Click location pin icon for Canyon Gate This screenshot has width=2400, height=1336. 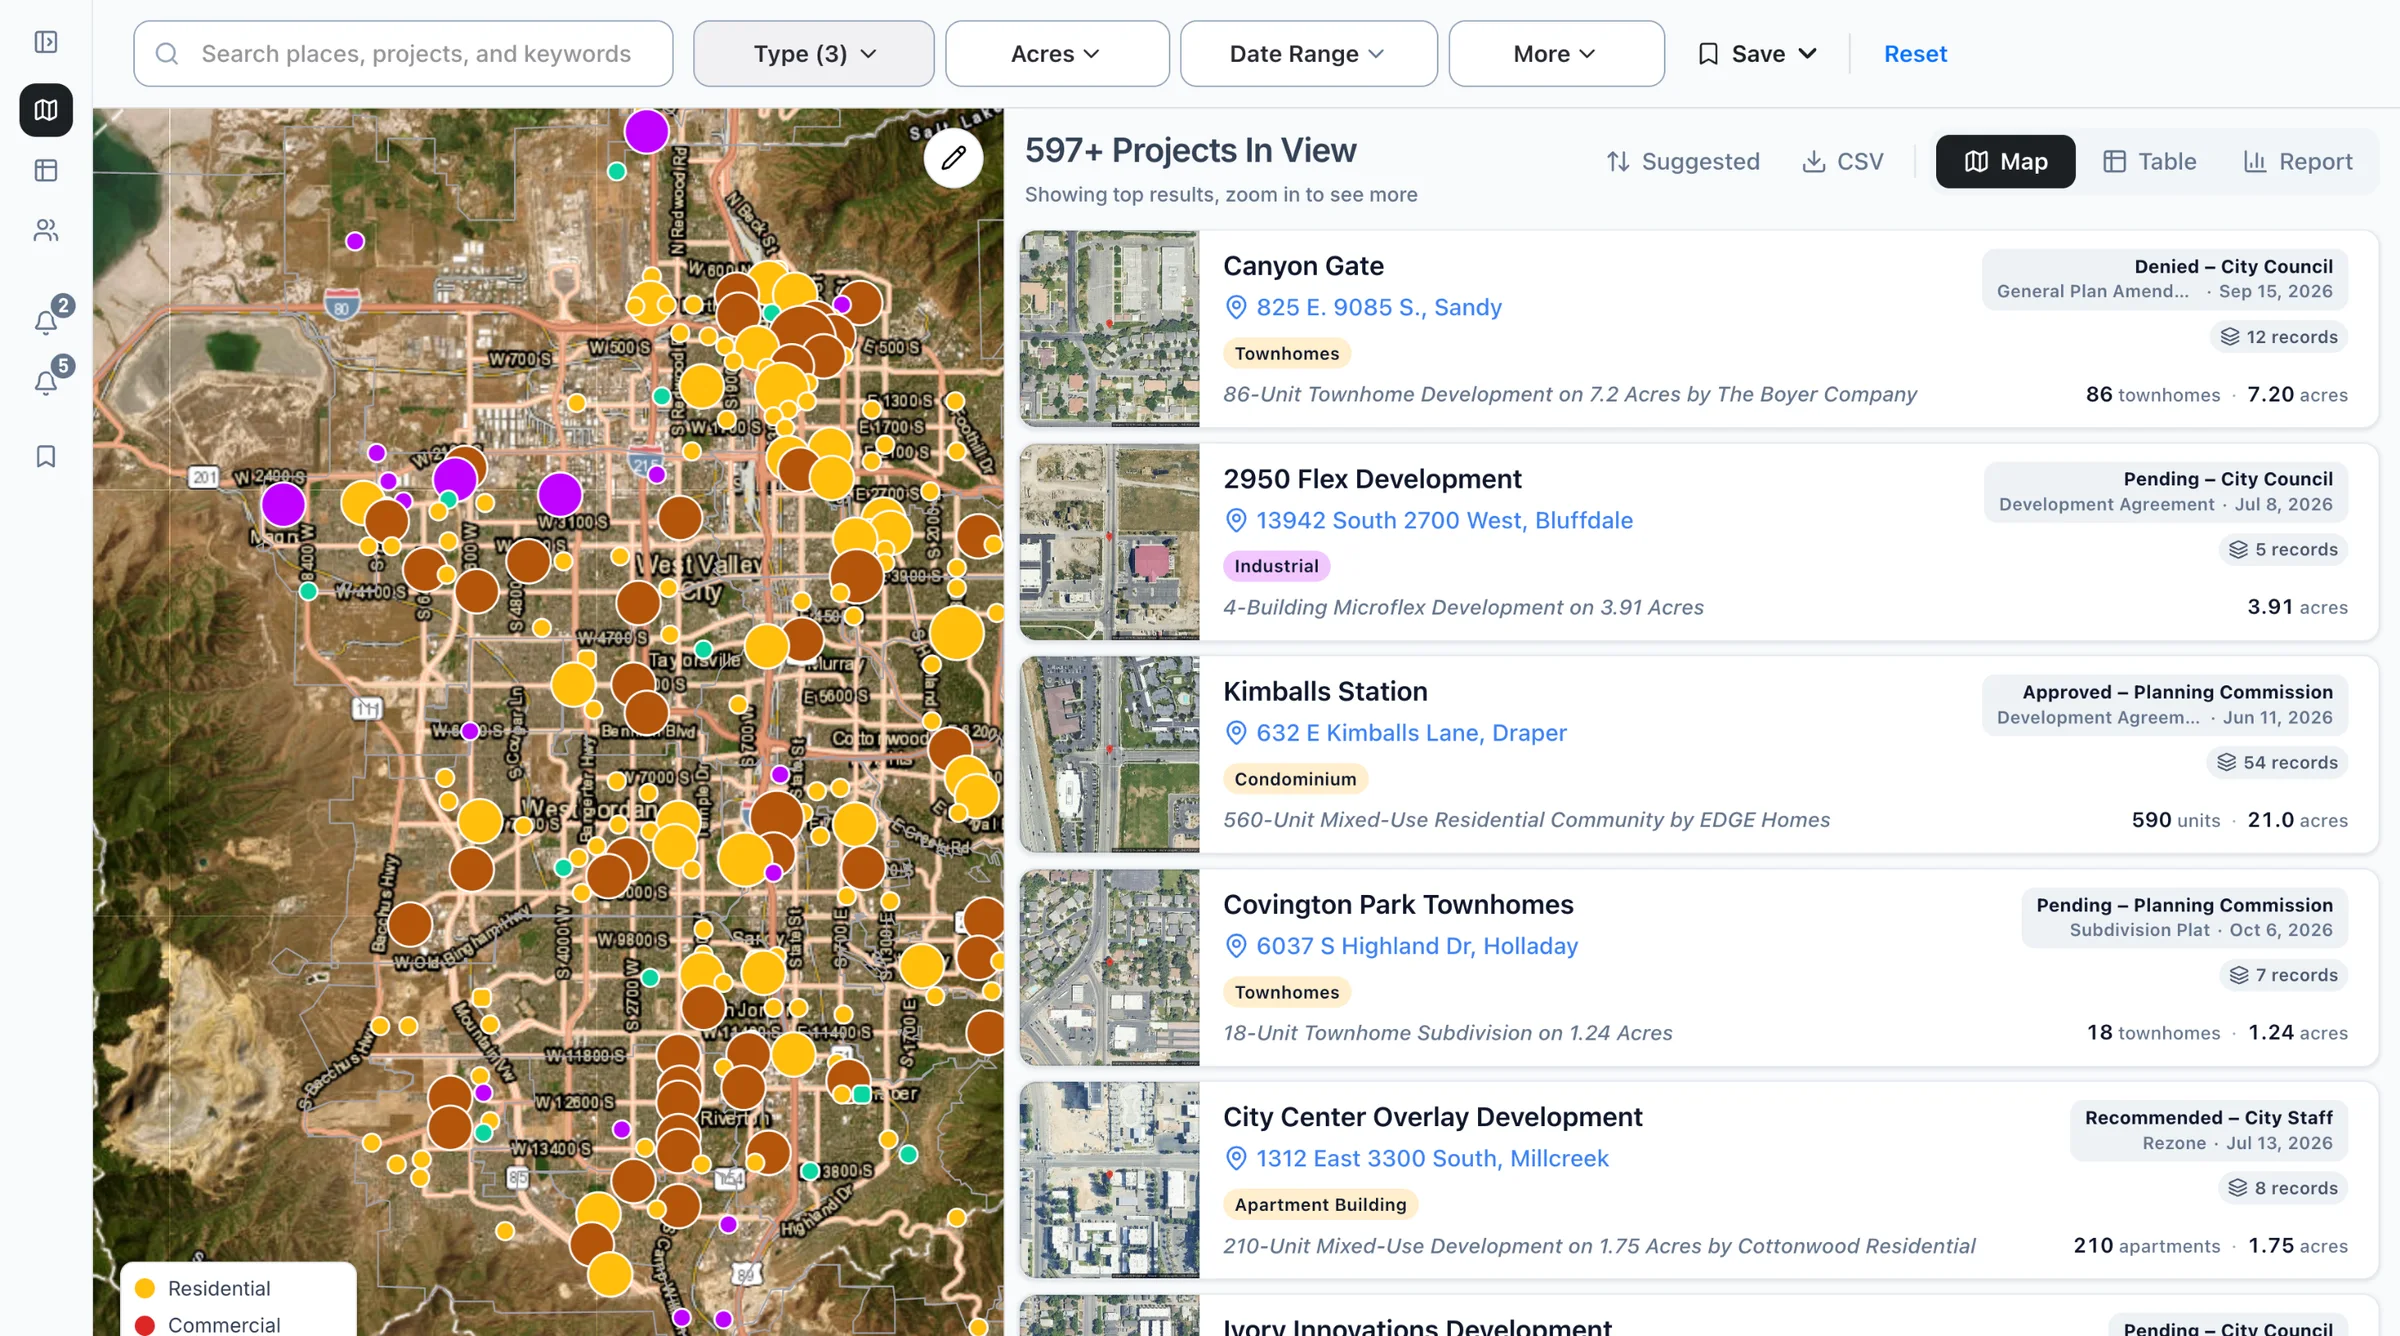pos(1236,307)
